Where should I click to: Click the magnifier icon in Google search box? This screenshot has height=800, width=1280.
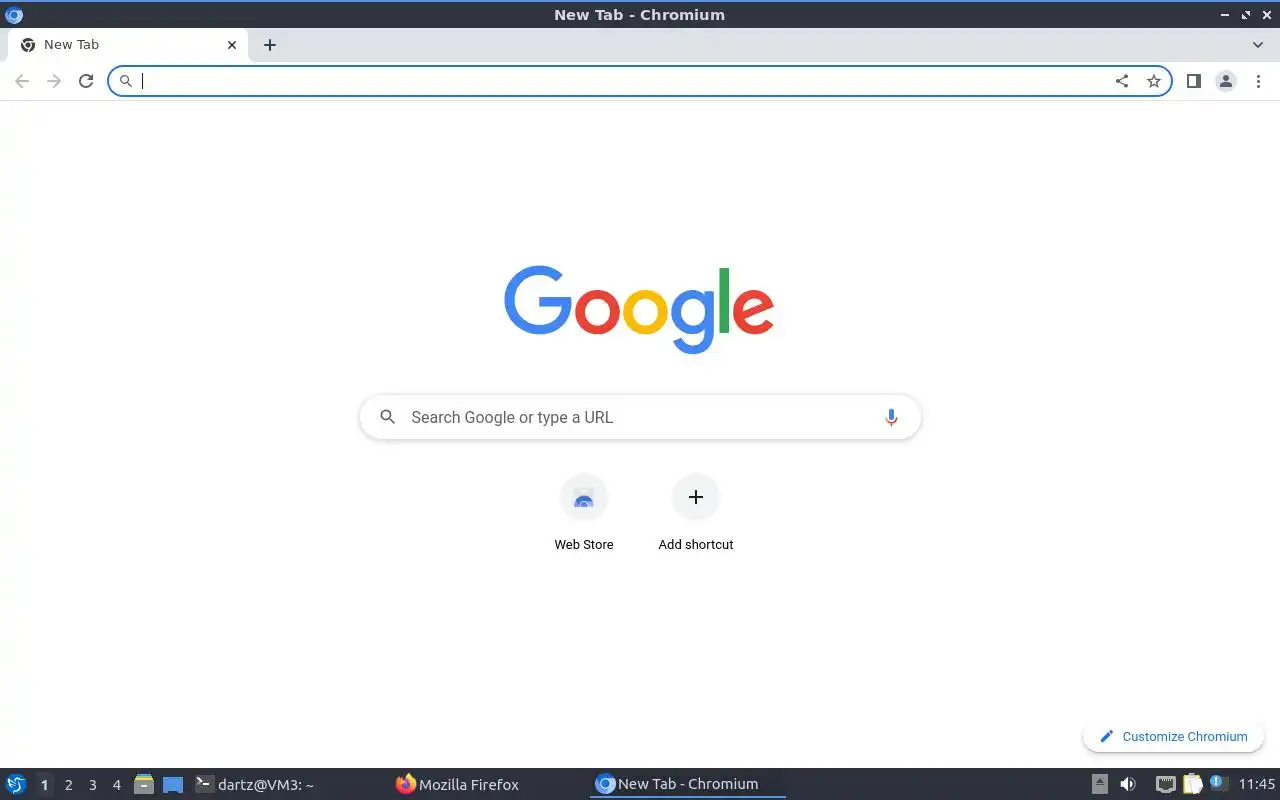388,417
